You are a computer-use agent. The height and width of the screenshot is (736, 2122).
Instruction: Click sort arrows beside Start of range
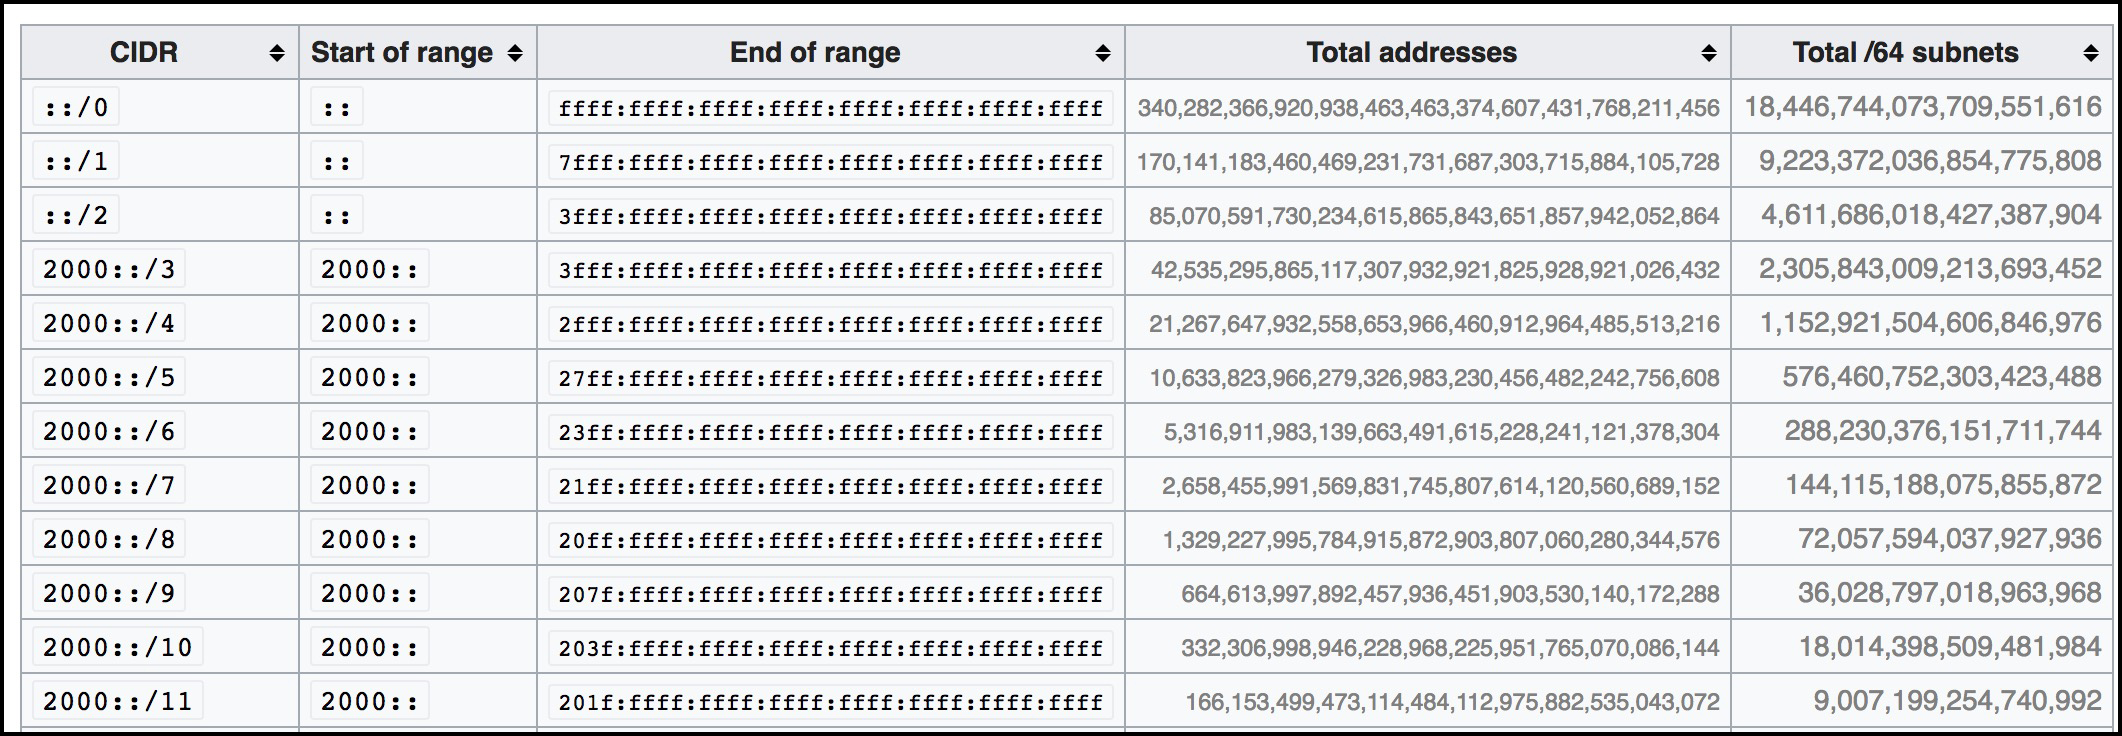pos(515,54)
